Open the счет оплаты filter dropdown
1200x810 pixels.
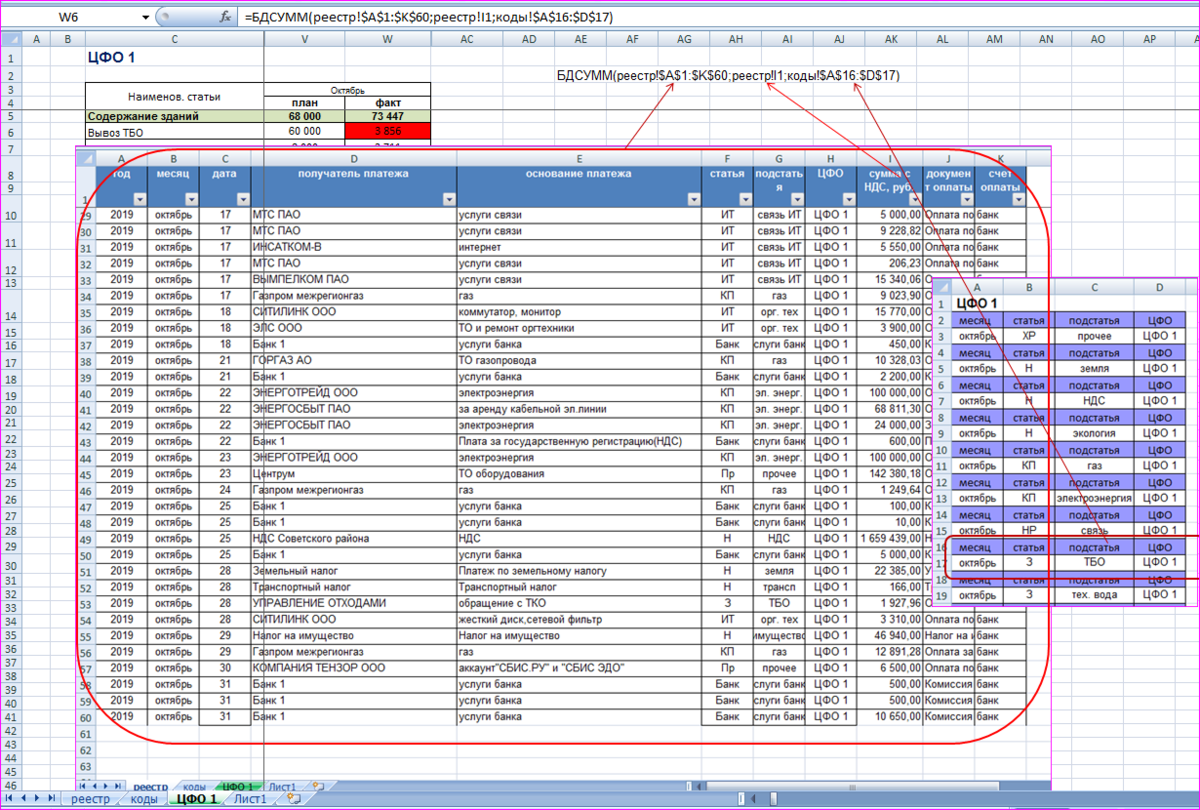pos(1017,199)
